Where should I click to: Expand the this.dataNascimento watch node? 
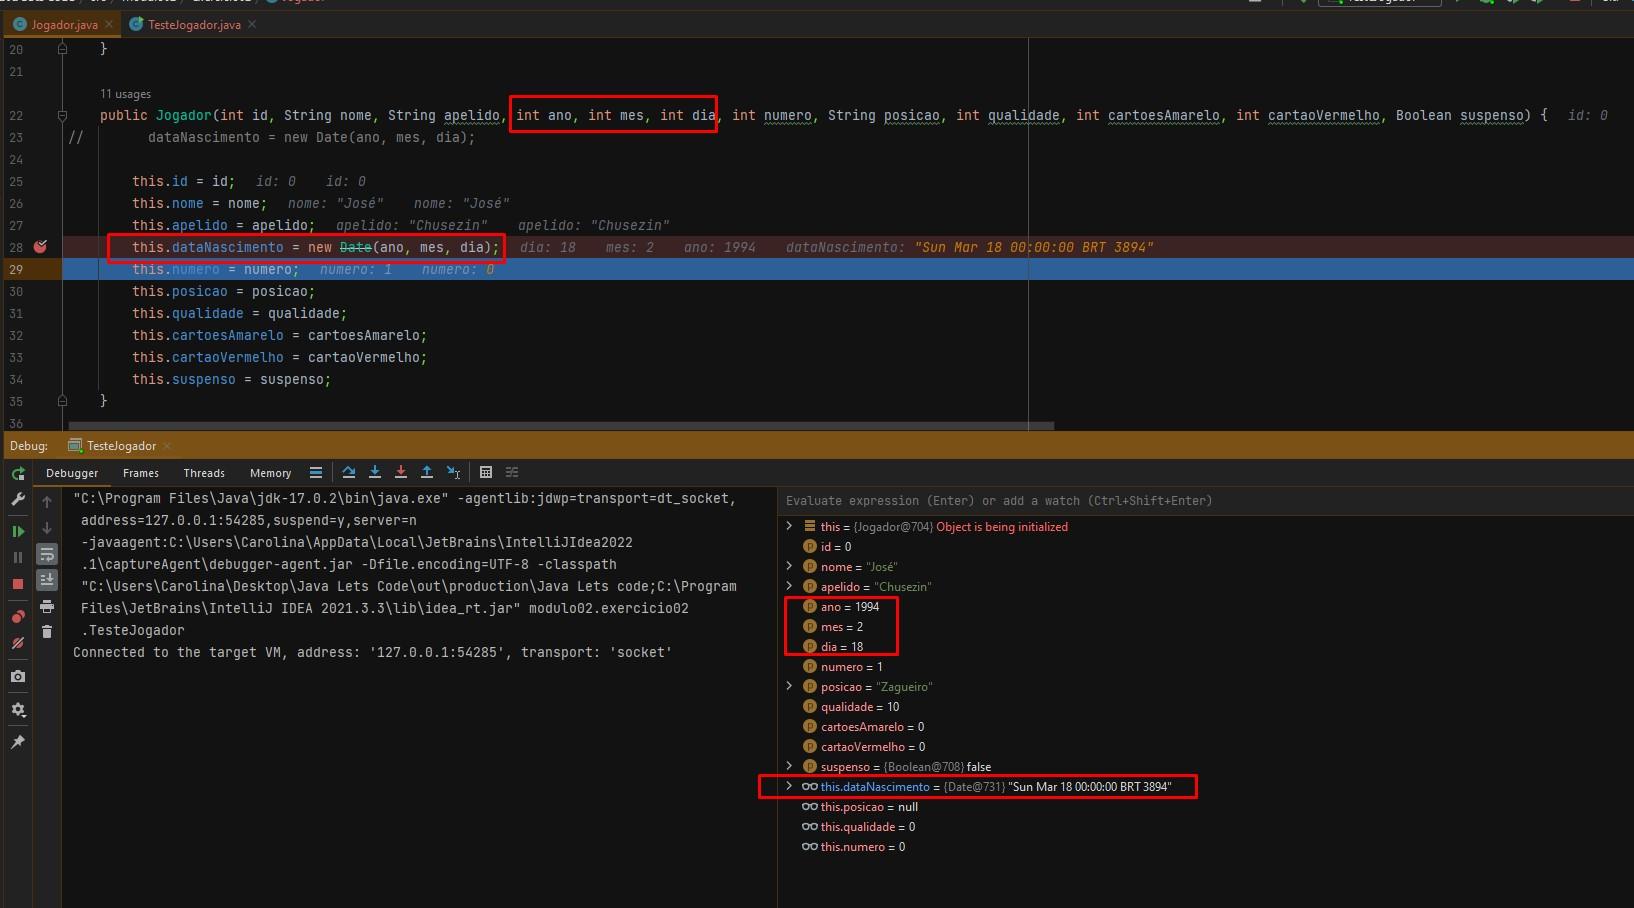[x=789, y=786]
